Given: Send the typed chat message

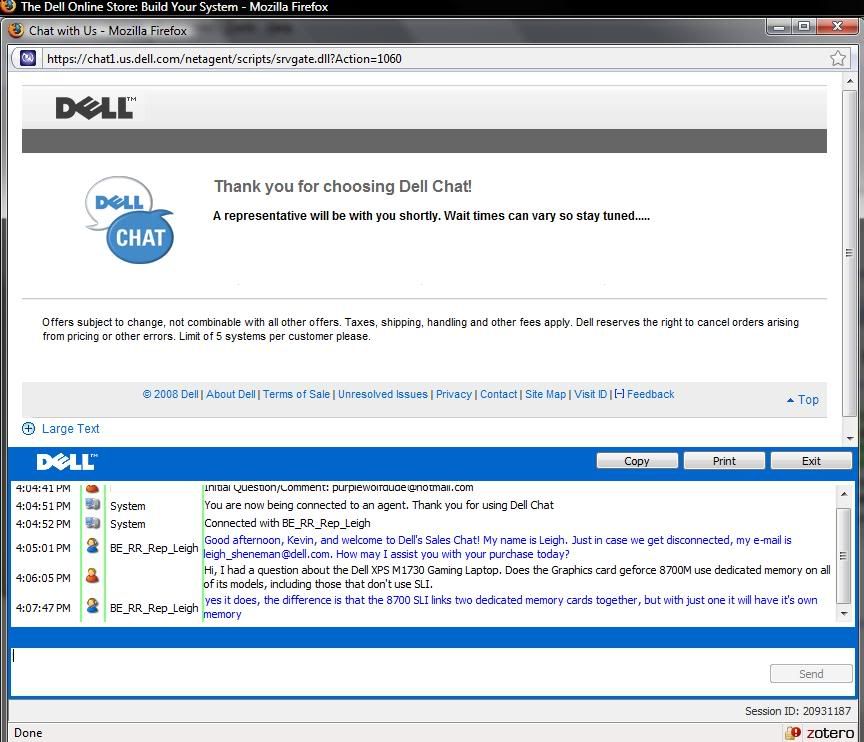Looking at the screenshot, I should 811,674.
